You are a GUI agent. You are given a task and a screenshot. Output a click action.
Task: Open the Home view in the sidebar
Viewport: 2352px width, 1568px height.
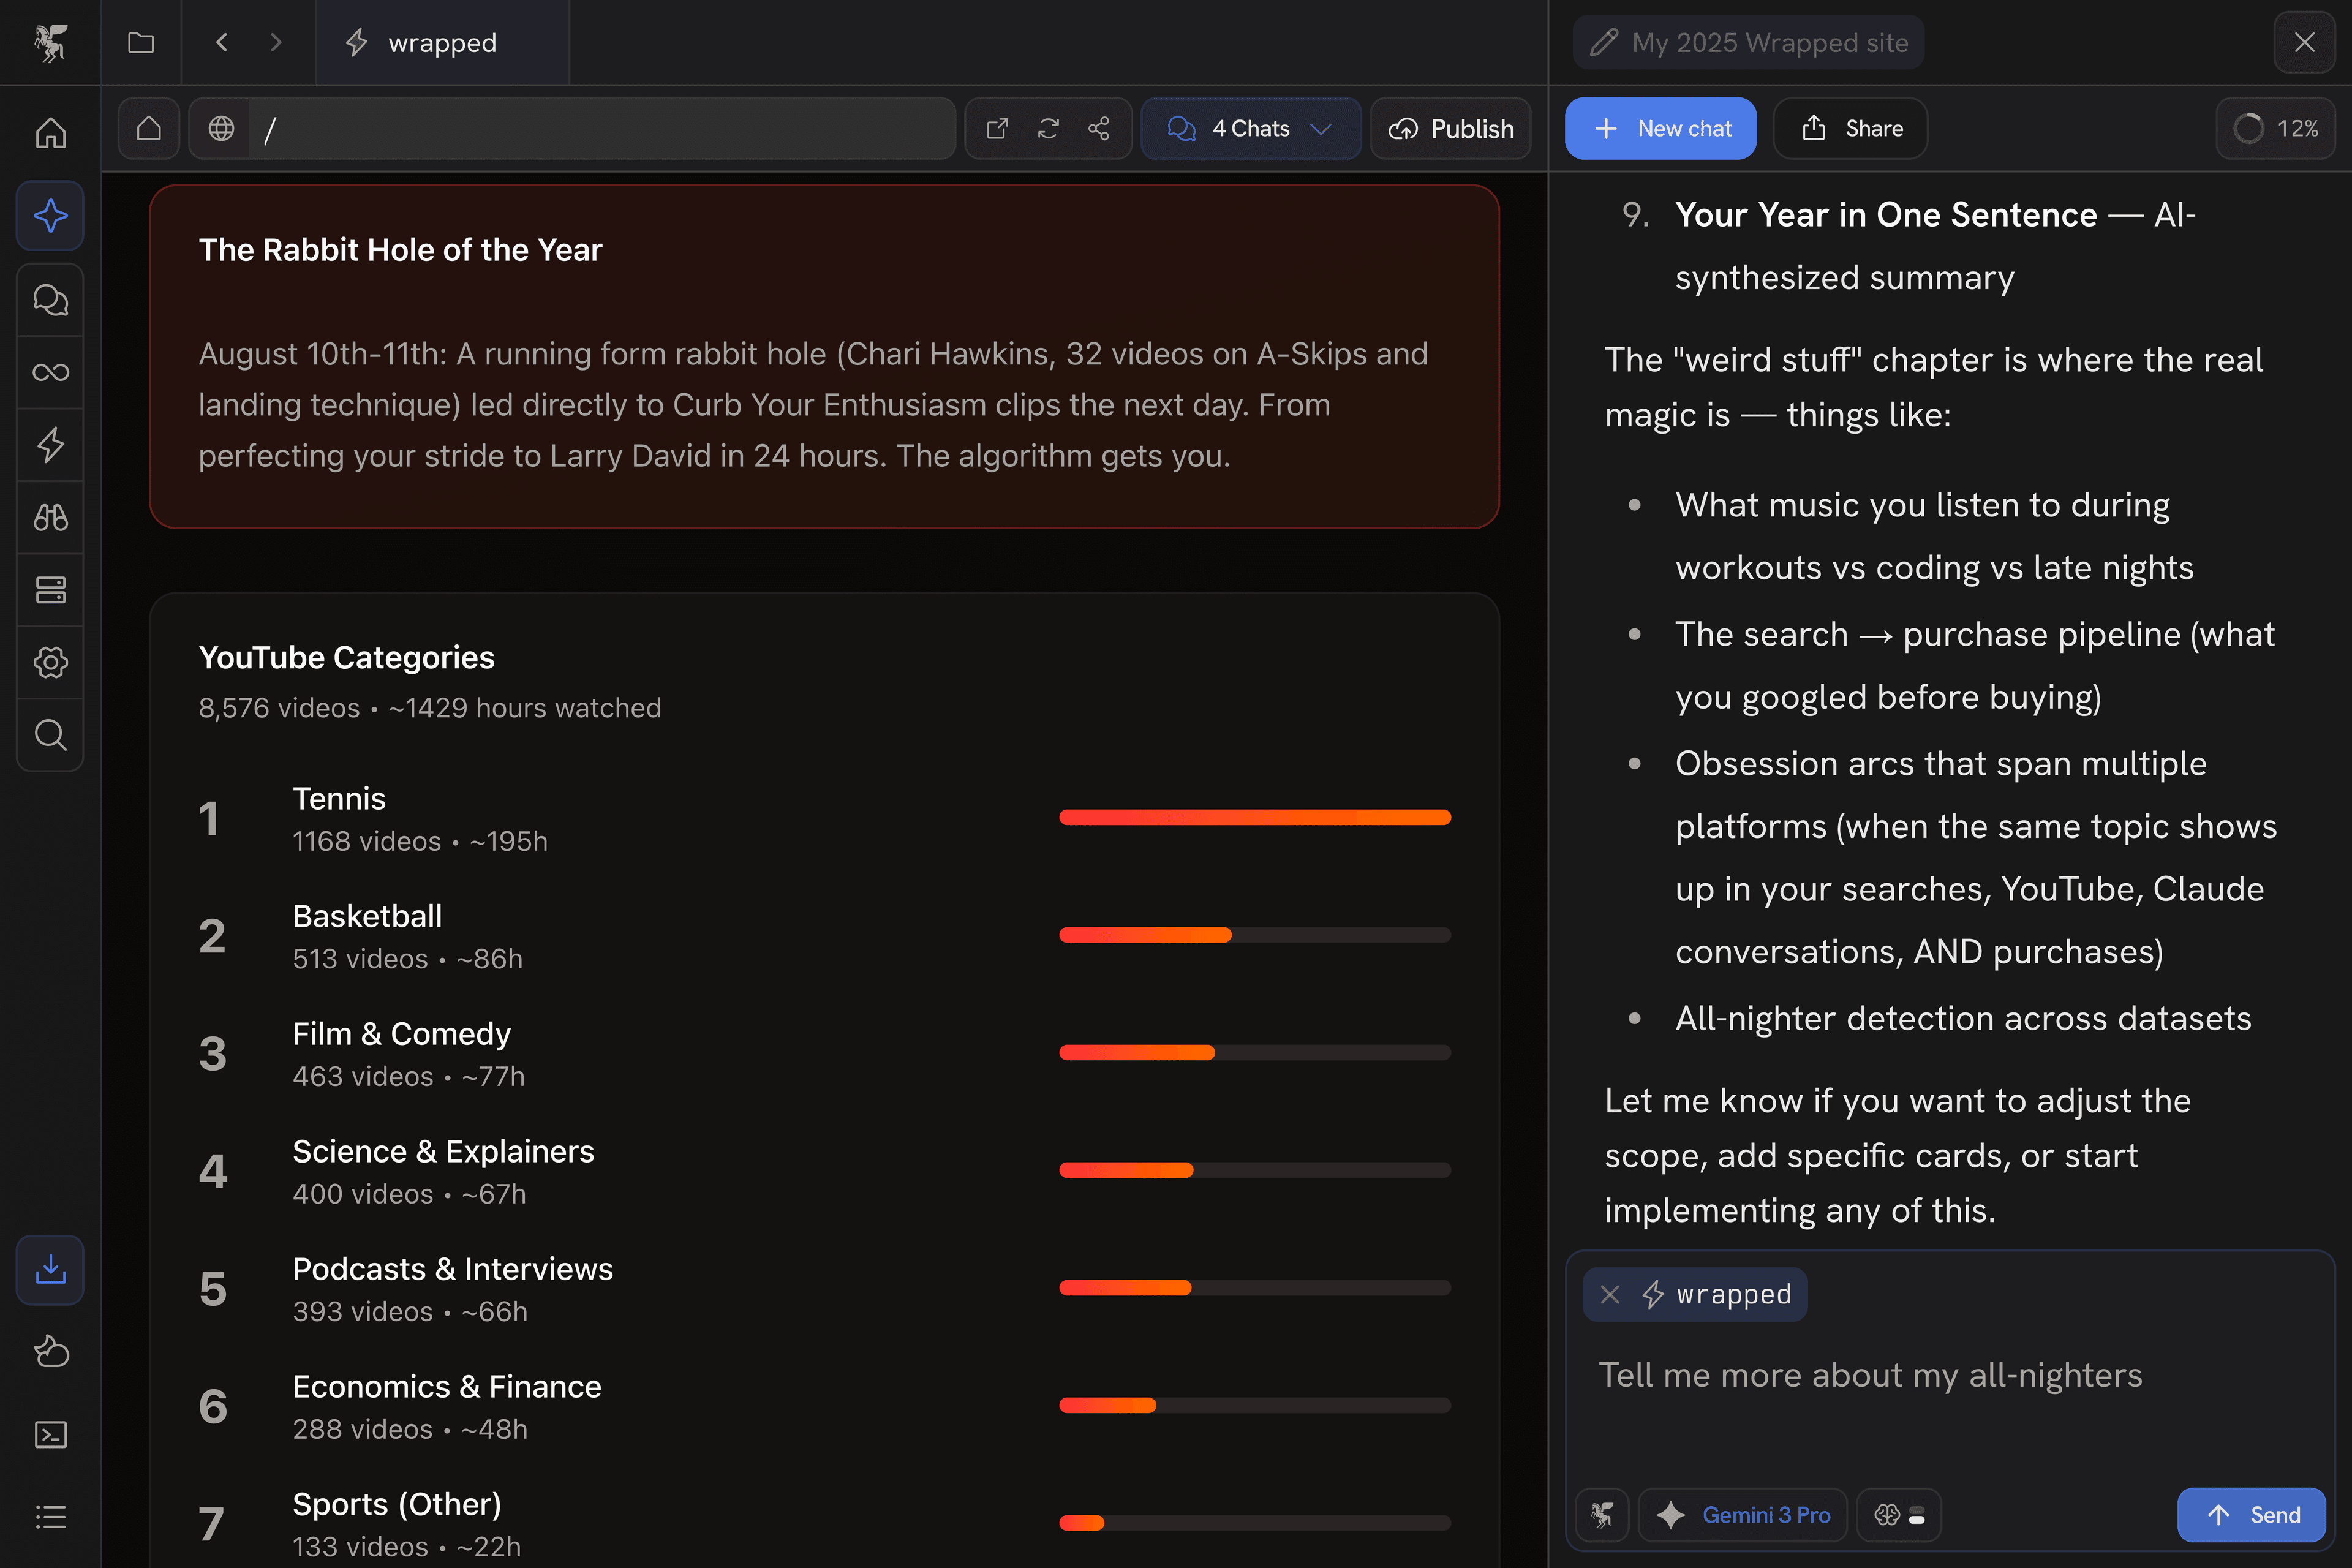click(x=50, y=131)
